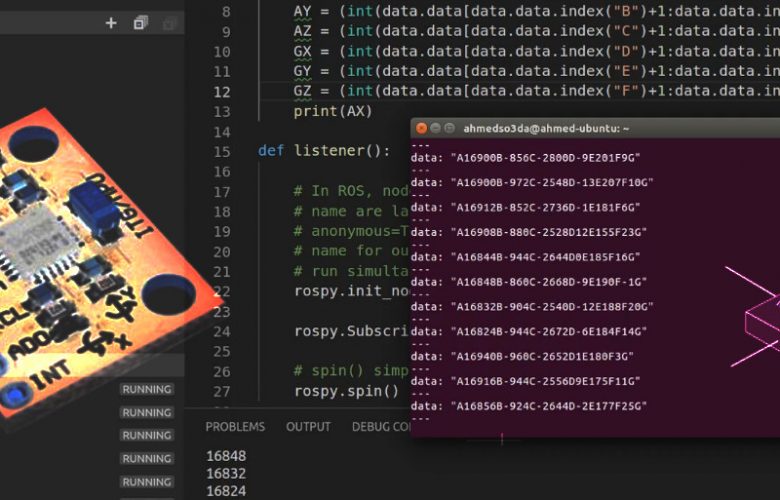Click terminal line A16824B-944C-2672D-6E184F14G
Screen dimensions: 780x500
529,332
